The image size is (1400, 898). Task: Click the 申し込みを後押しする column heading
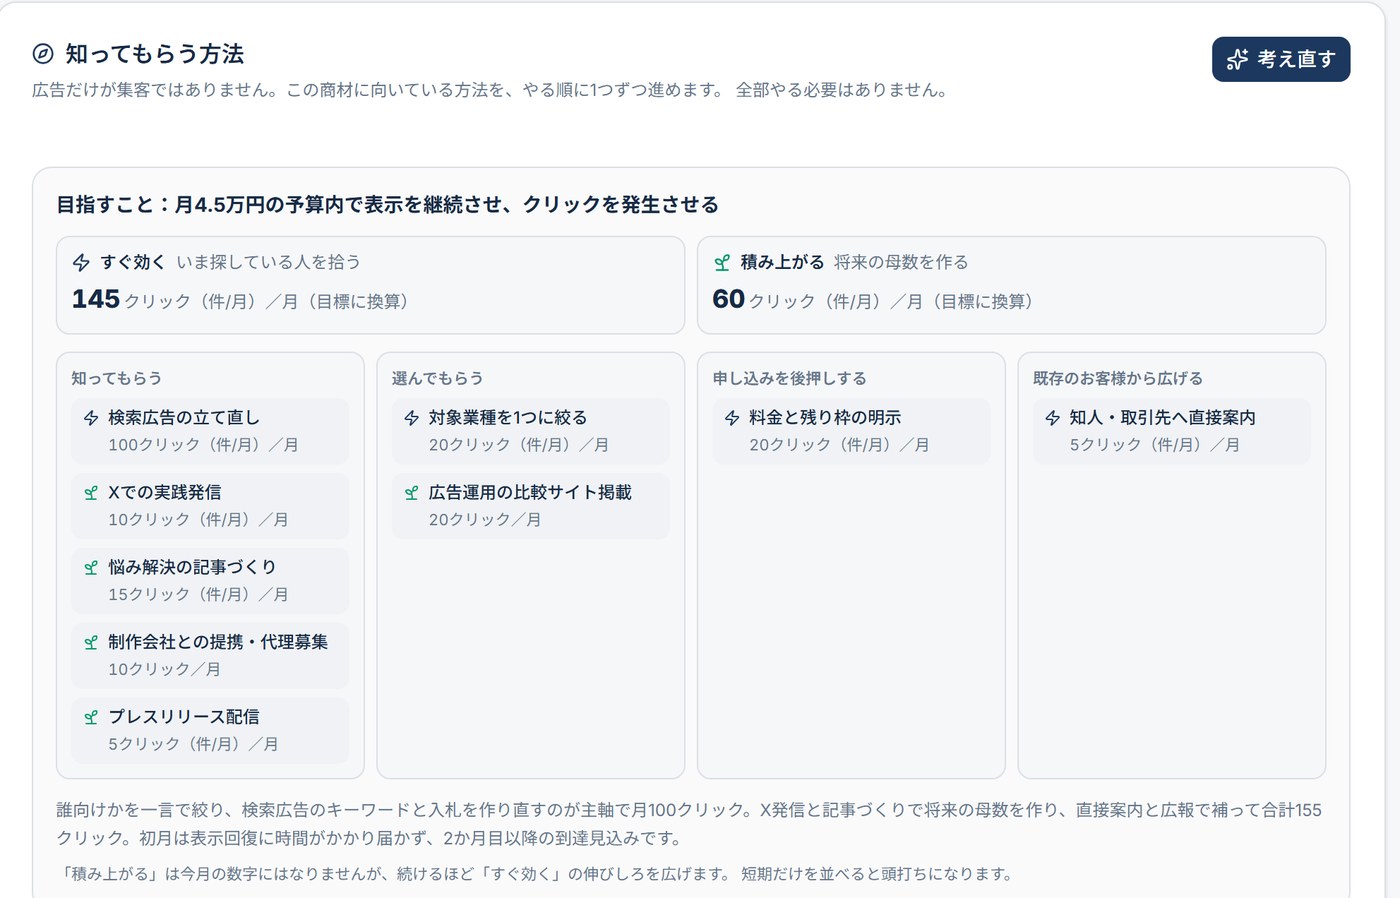click(789, 378)
